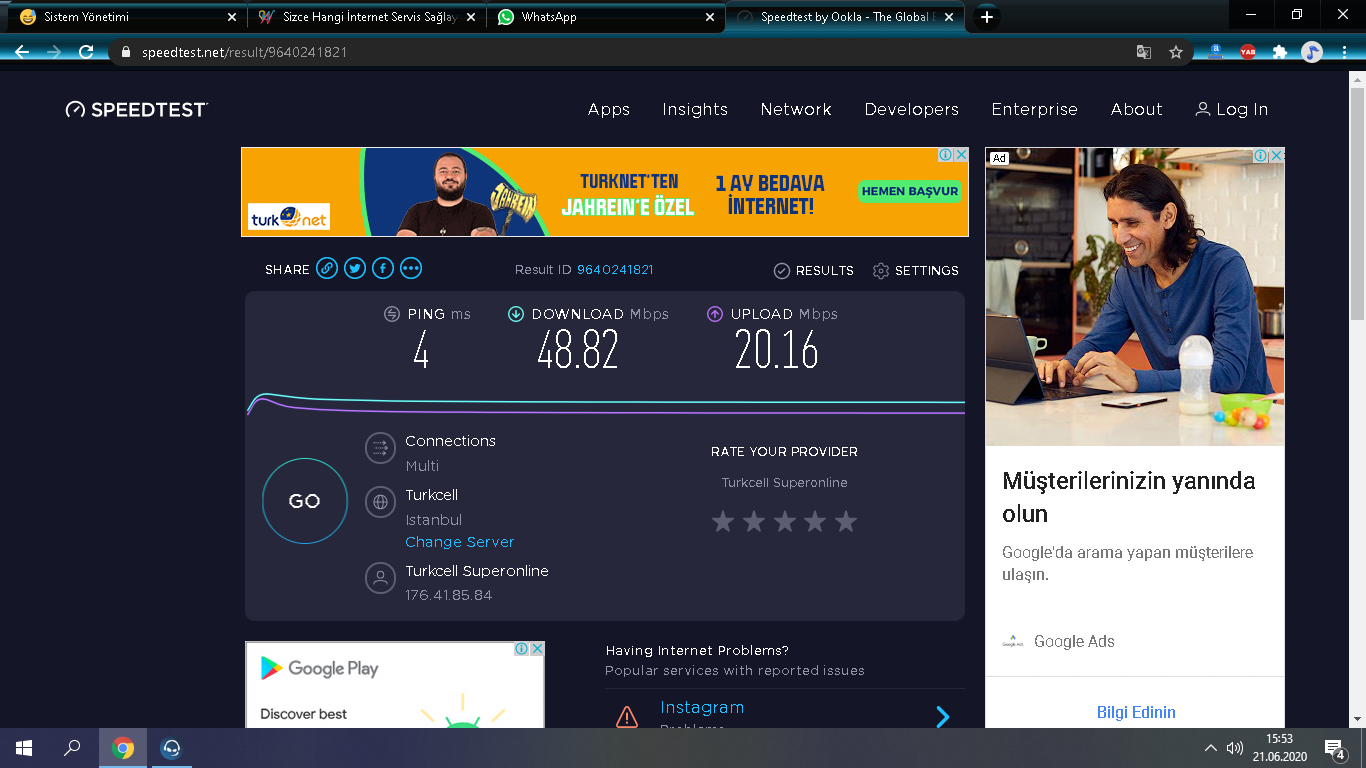Viewport: 1366px width, 768px height.
Task: Open a new browser tab
Action: click(987, 17)
